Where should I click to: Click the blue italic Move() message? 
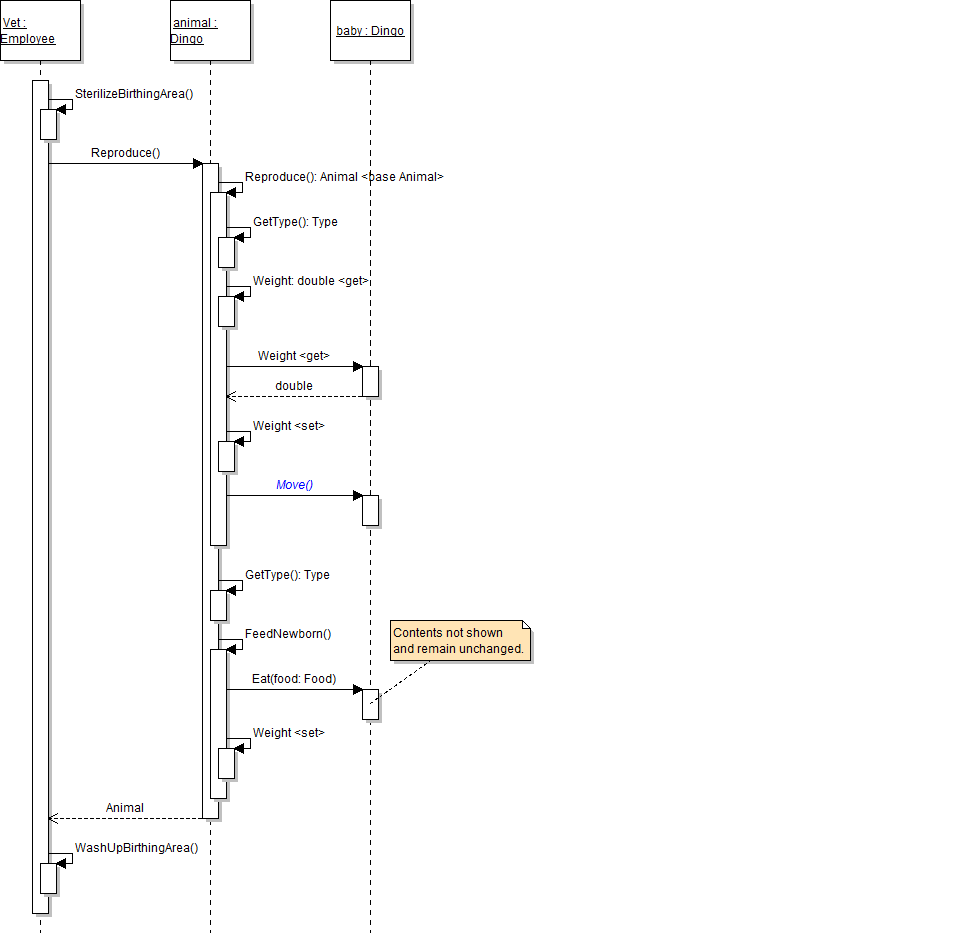pyautogui.click(x=295, y=485)
